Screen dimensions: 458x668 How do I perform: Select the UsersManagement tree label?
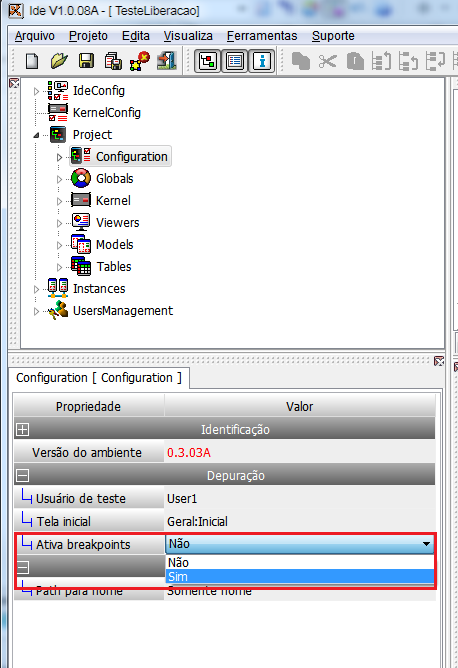(123, 311)
